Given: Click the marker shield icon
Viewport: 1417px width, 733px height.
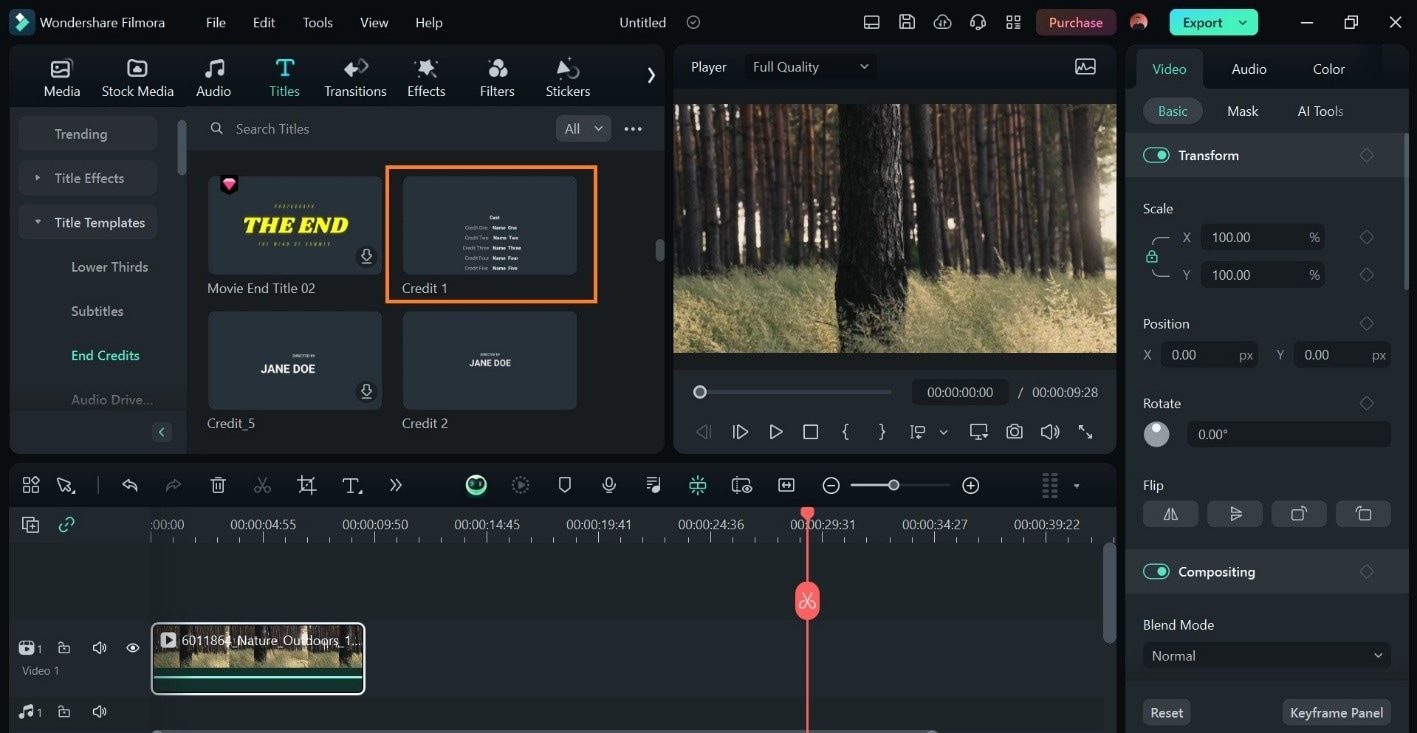Looking at the screenshot, I should (564, 485).
